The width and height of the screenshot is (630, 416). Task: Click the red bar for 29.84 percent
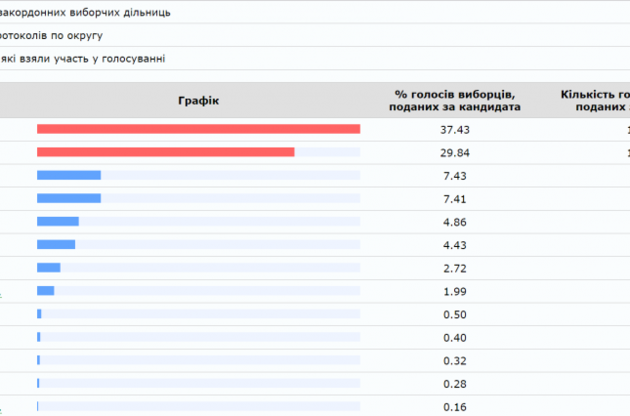click(165, 152)
